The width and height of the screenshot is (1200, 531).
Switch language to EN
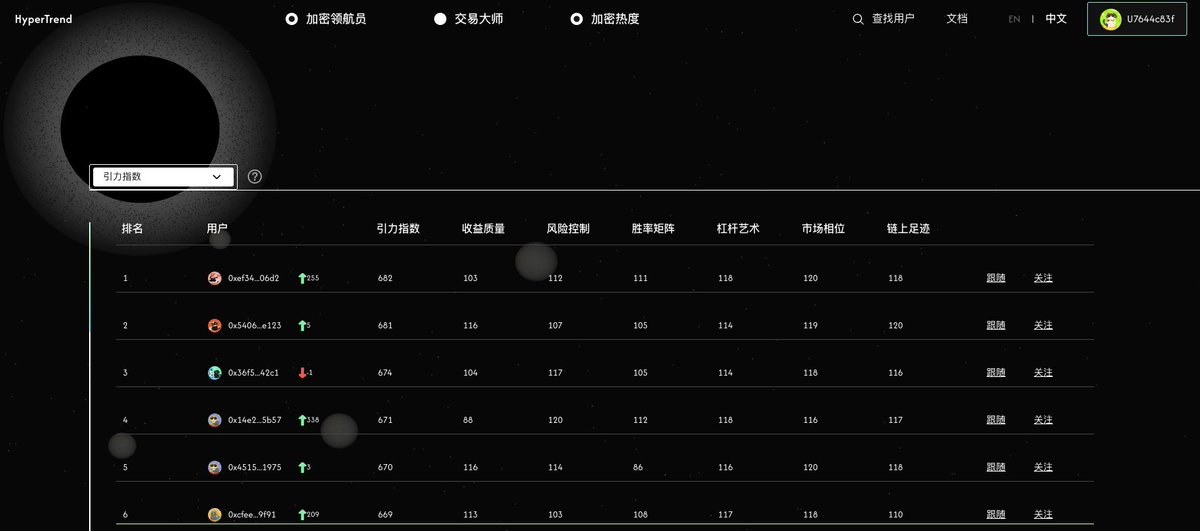[1014, 19]
